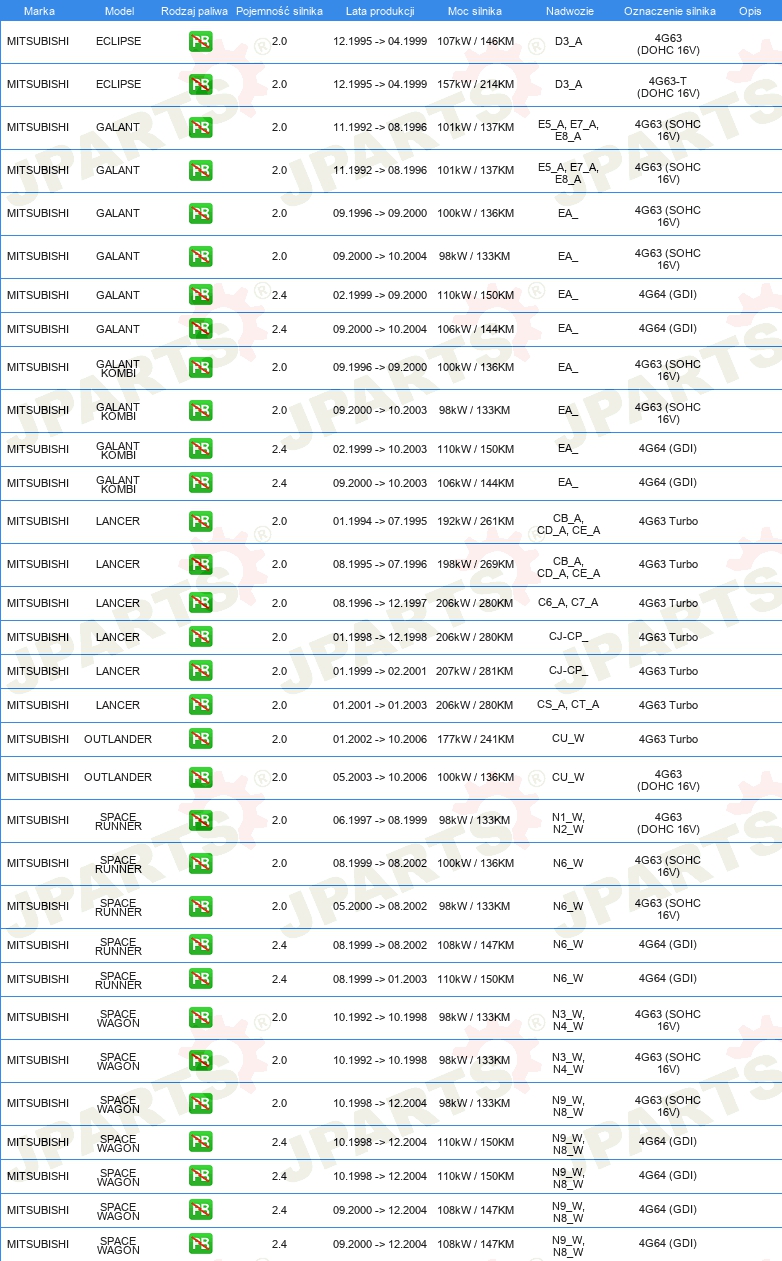Click fuel icon for Lancer 192kW / 261KM row
Screen dimensions: 782x1261
click(x=200, y=521)
